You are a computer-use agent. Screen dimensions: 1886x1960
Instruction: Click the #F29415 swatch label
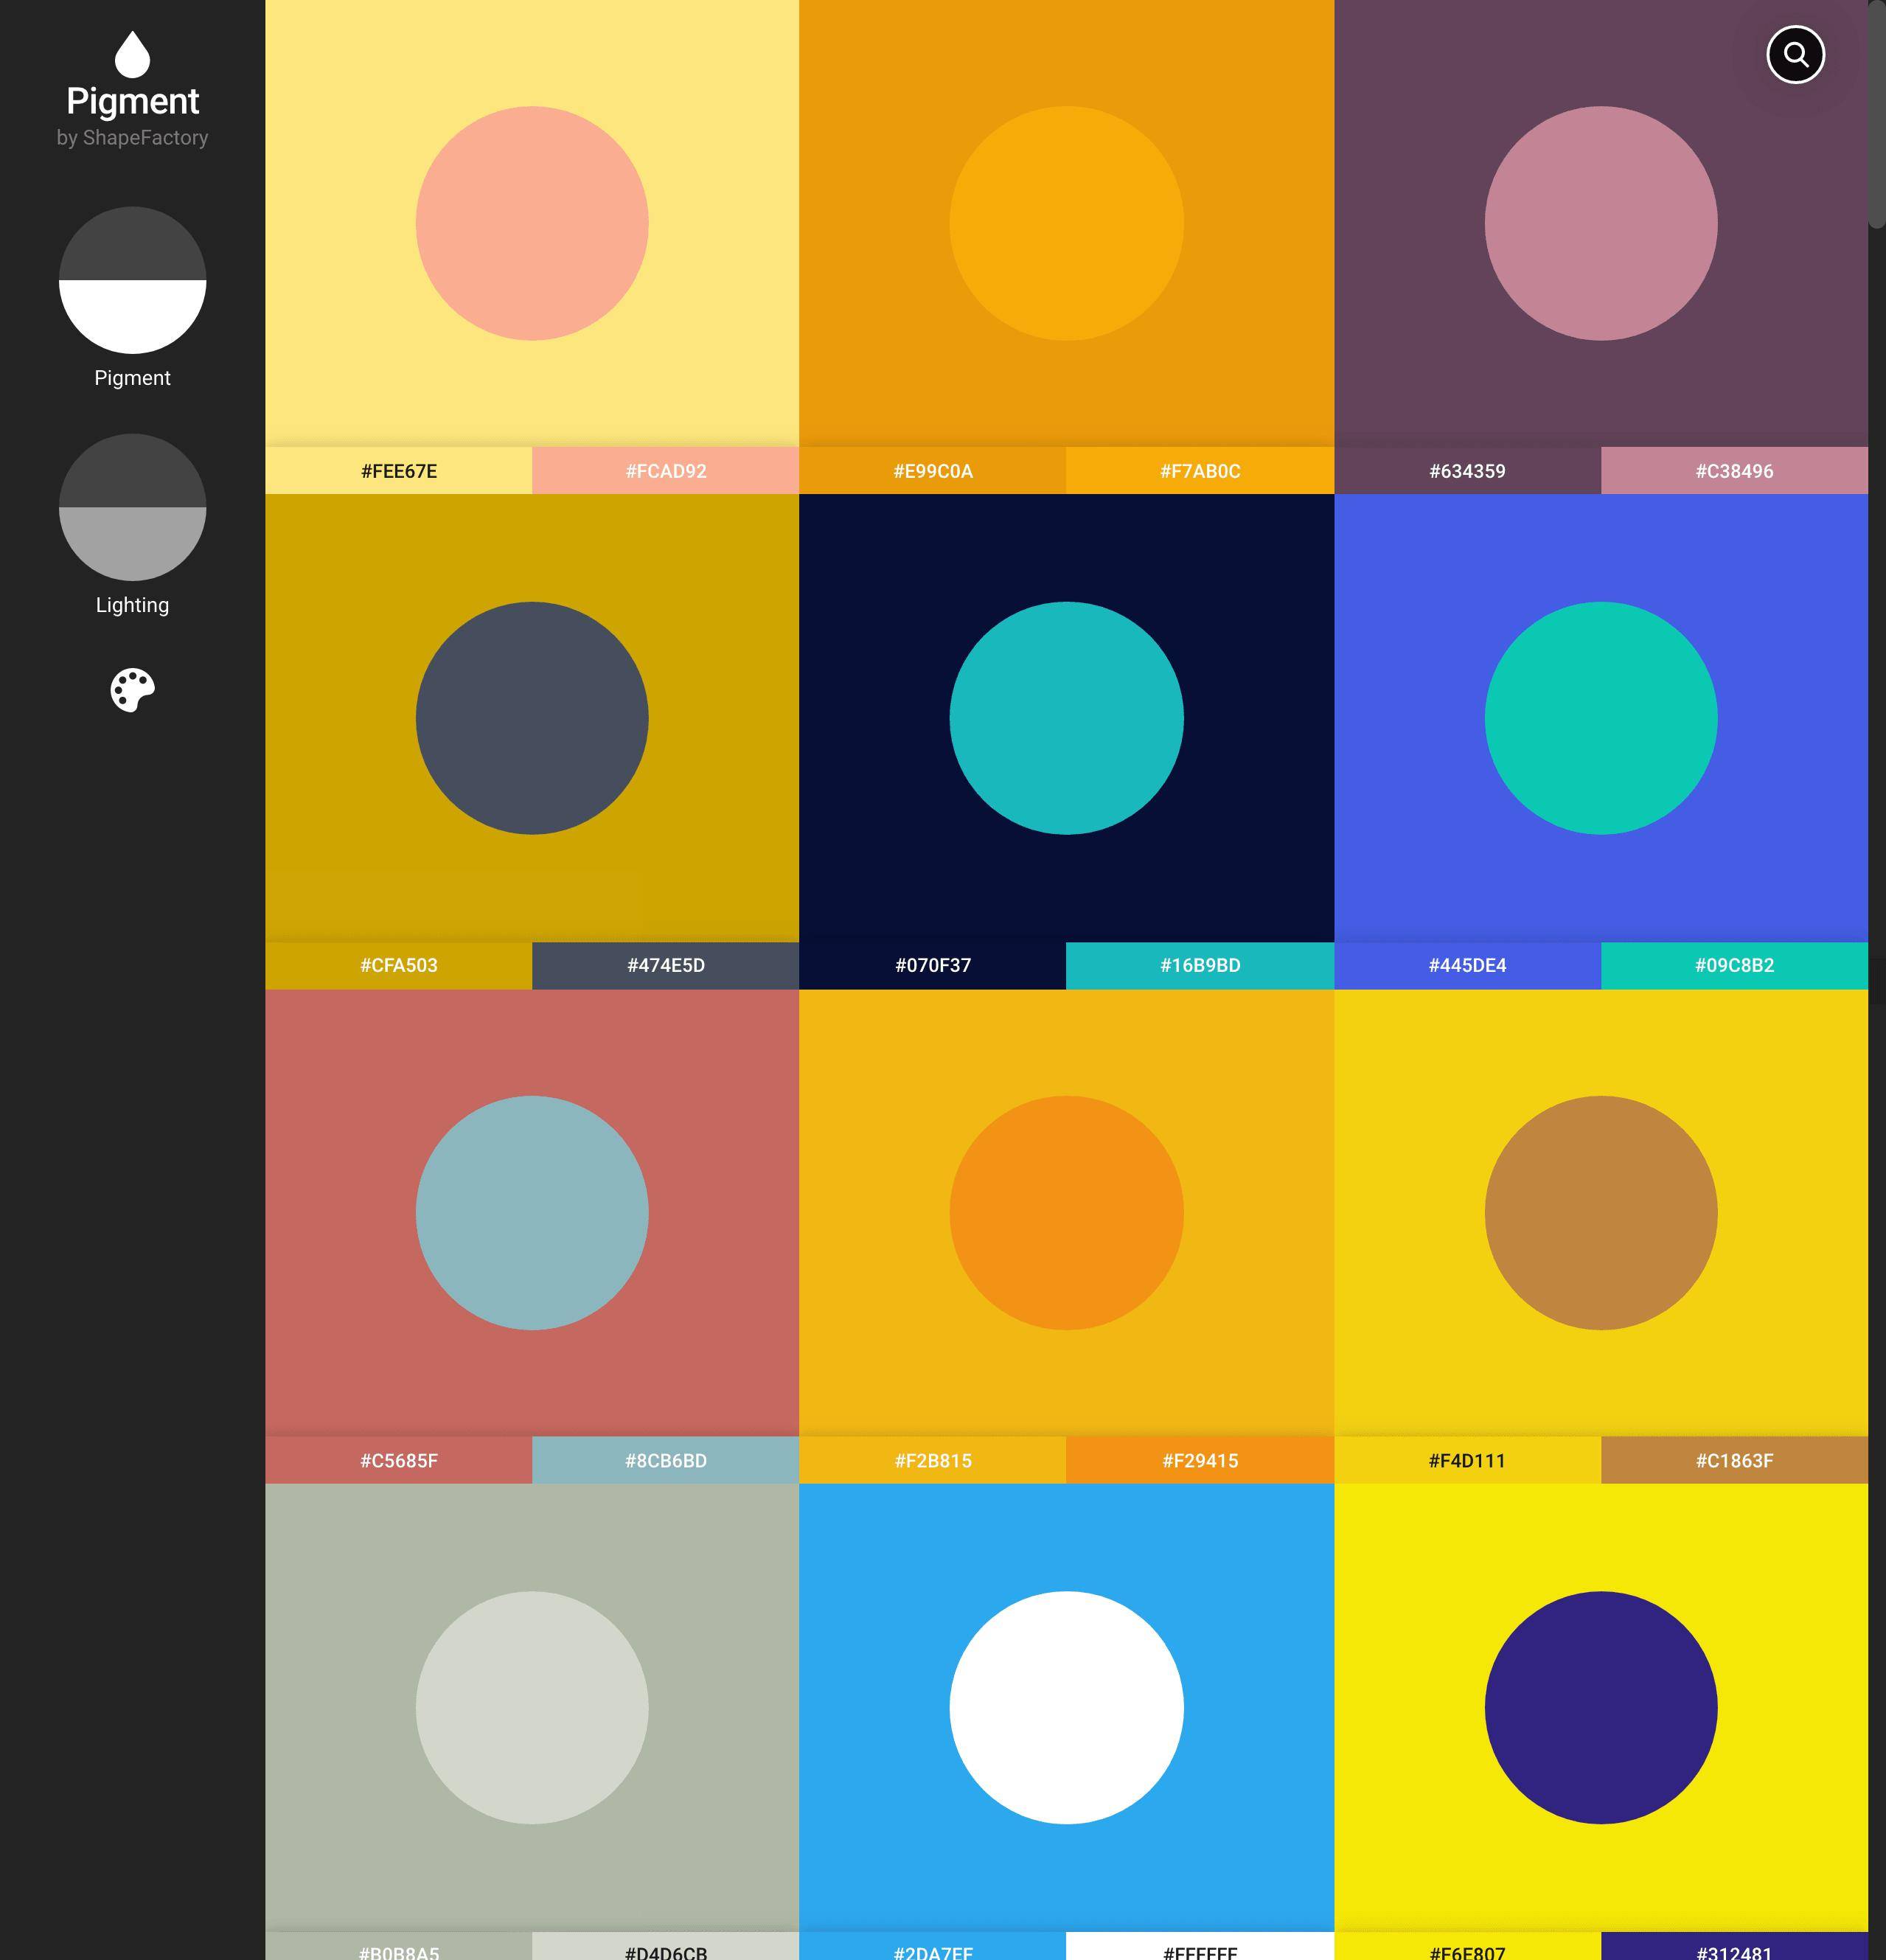tap(1199, 1460)
